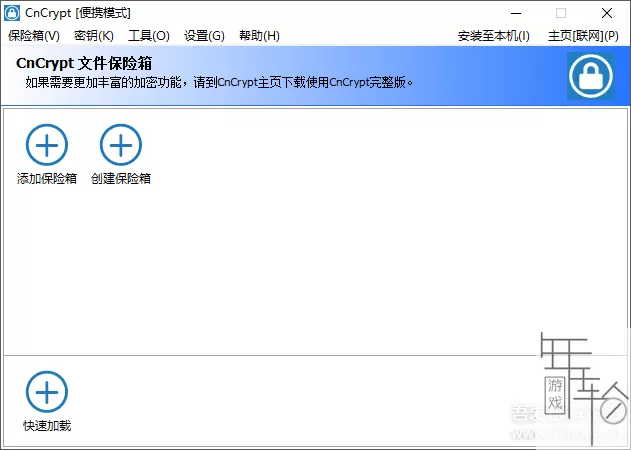Click the 快速加载 plus icon

click(47, 392)
